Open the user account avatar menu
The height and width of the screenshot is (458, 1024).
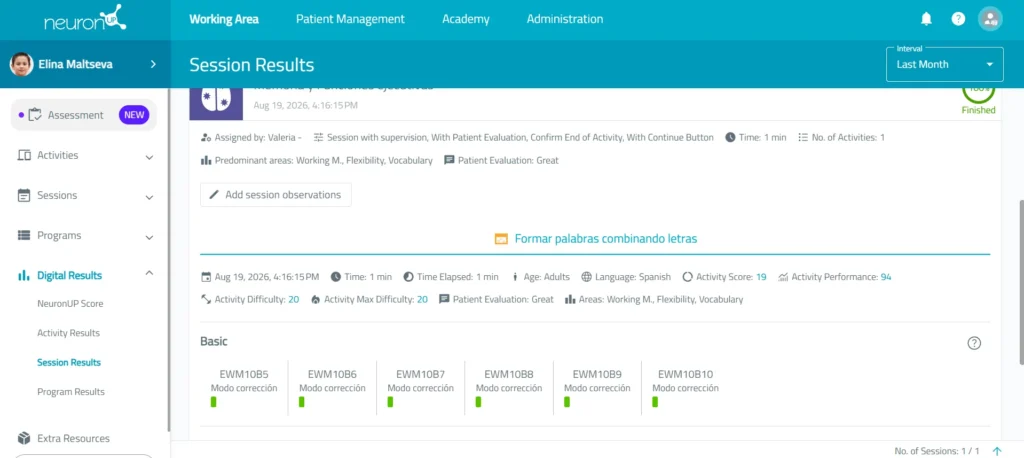point(990,19)
